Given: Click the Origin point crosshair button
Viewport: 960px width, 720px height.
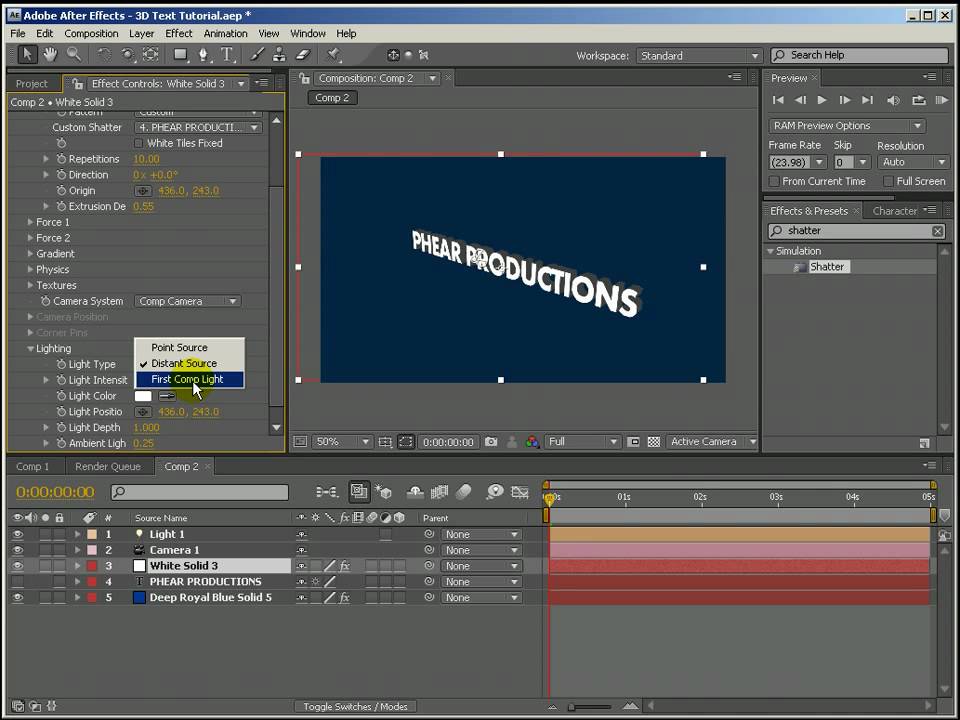Looking at the screenshot, I should pyautogui.click(x=143, y=190).
